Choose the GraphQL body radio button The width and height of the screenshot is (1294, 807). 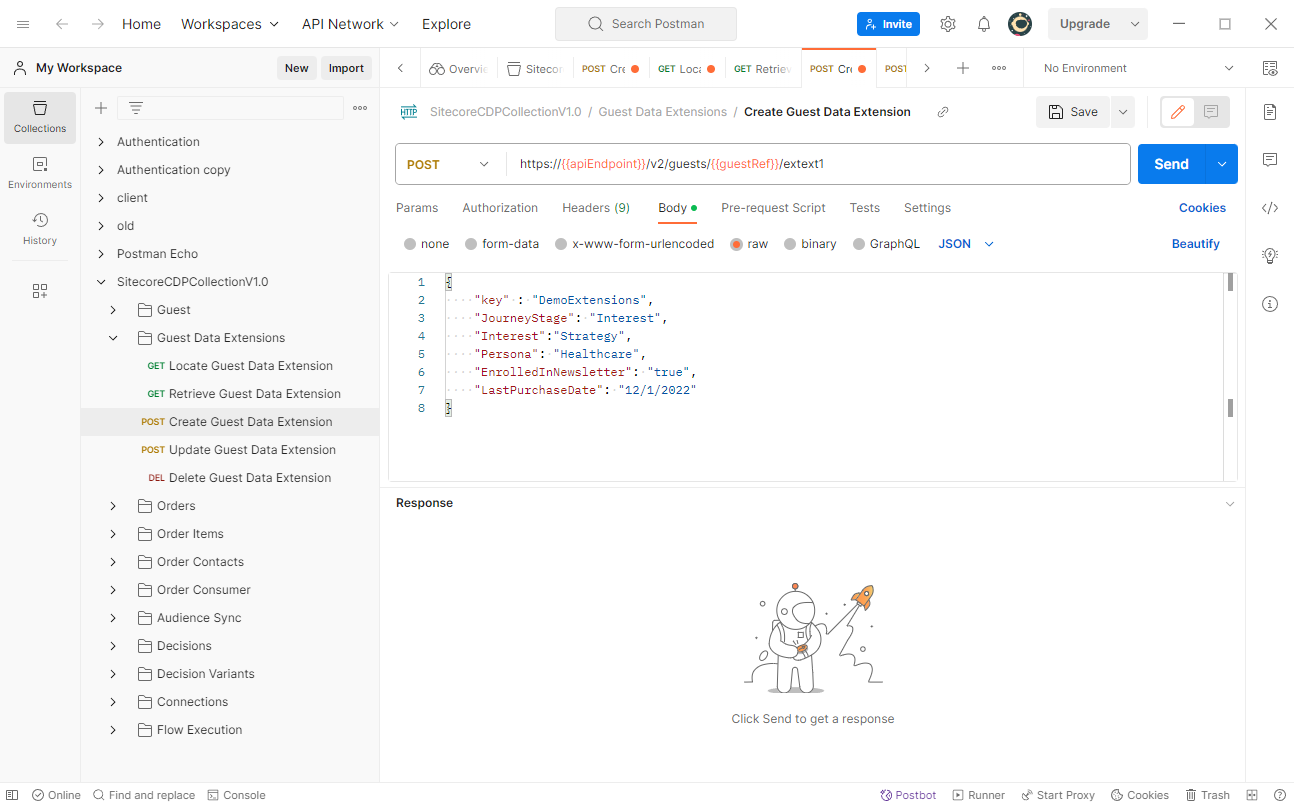[x=859, y=244]
